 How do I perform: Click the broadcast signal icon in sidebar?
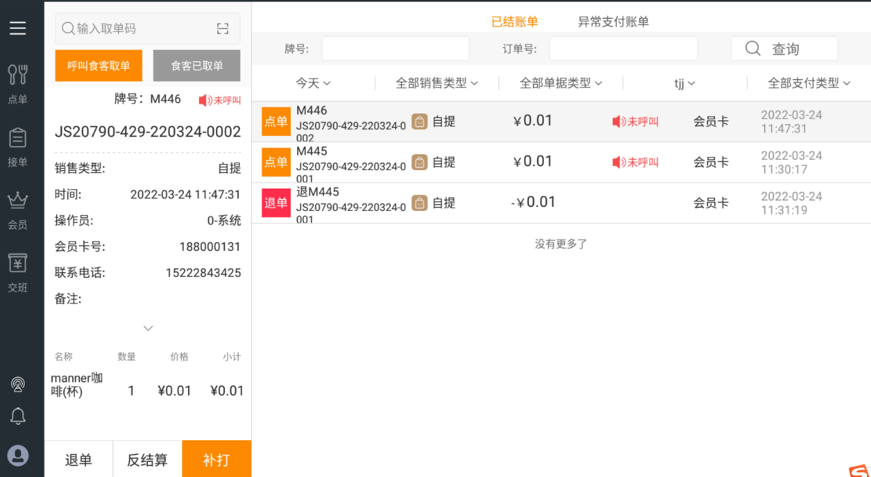click(18, 384)
